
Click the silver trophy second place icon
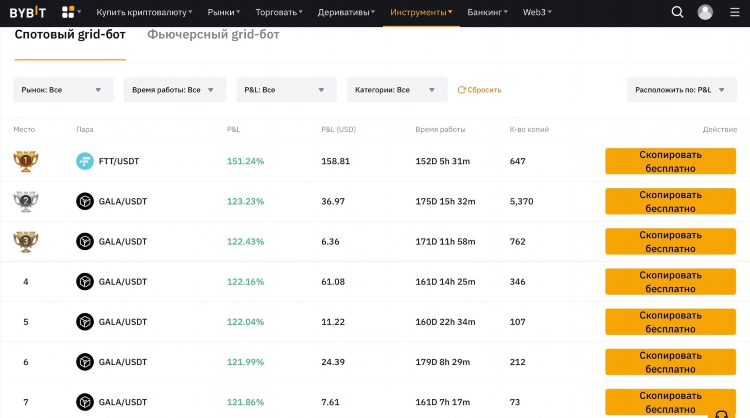pyautogui.click(x=26, y=201)
